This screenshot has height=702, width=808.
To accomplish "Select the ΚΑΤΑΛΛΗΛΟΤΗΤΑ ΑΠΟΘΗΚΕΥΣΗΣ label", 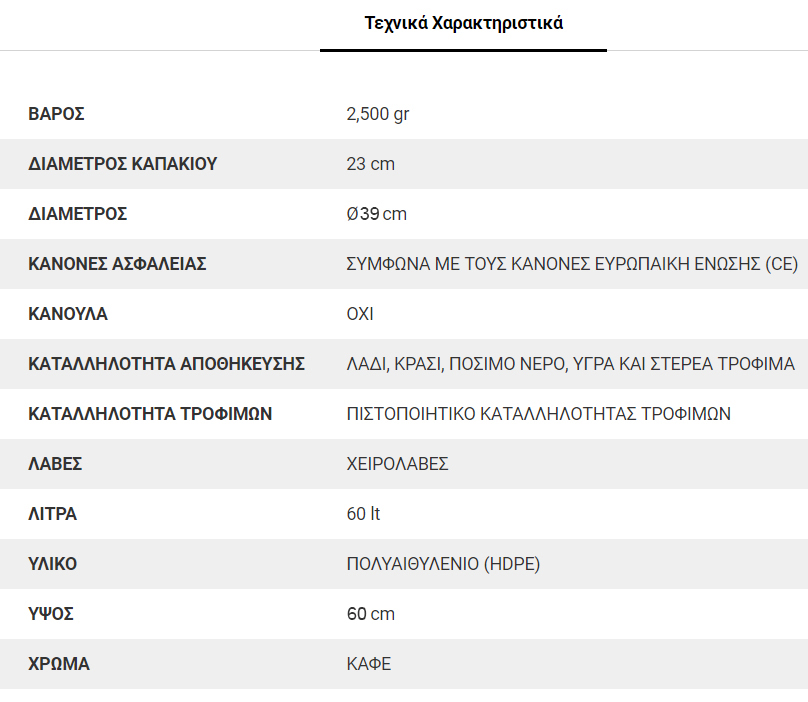I will (x=166, y=364).
